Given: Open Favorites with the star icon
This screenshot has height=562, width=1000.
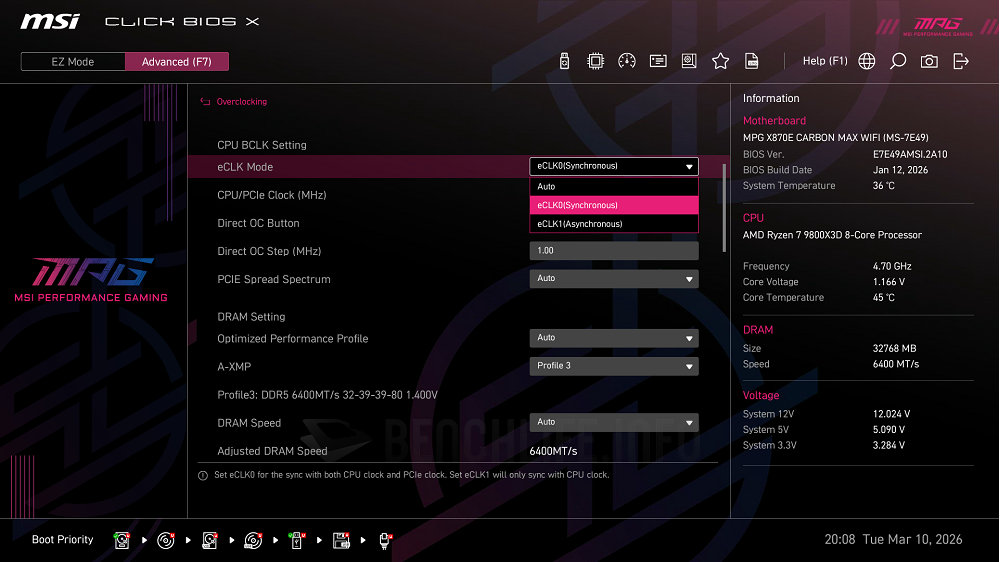Looking at the screenshot, I should [720, 61].
